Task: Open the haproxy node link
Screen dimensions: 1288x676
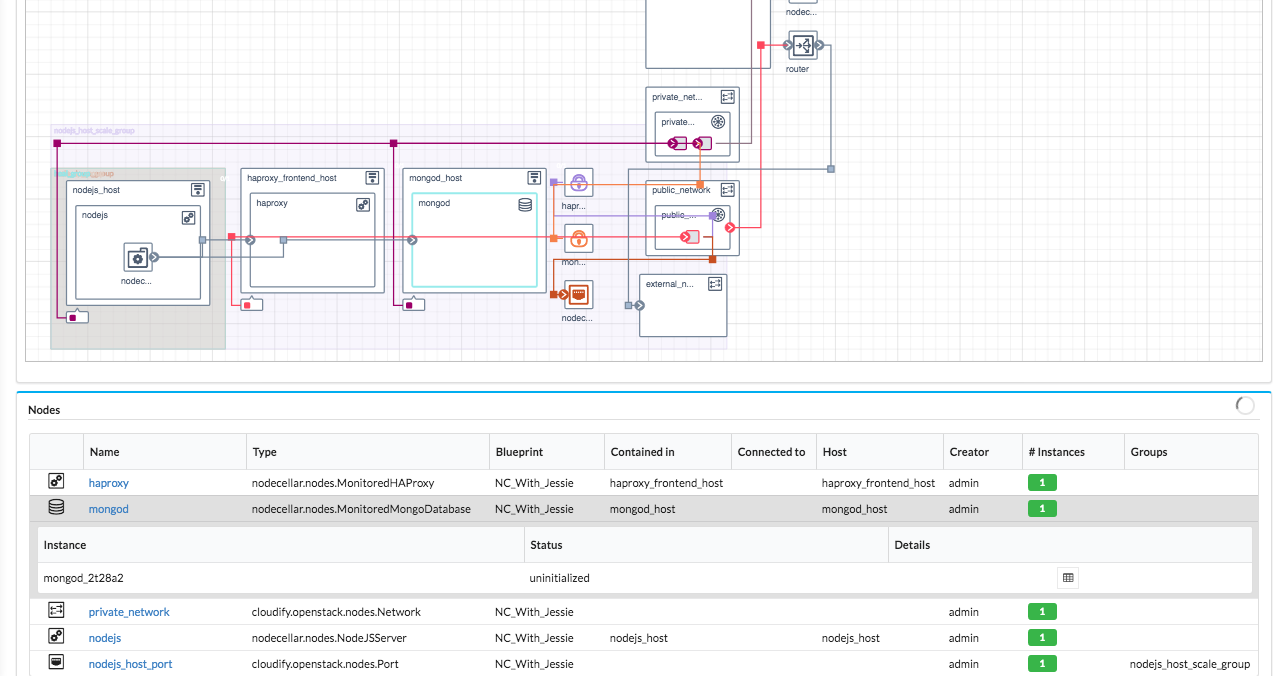Action: (x=109, y=483)
